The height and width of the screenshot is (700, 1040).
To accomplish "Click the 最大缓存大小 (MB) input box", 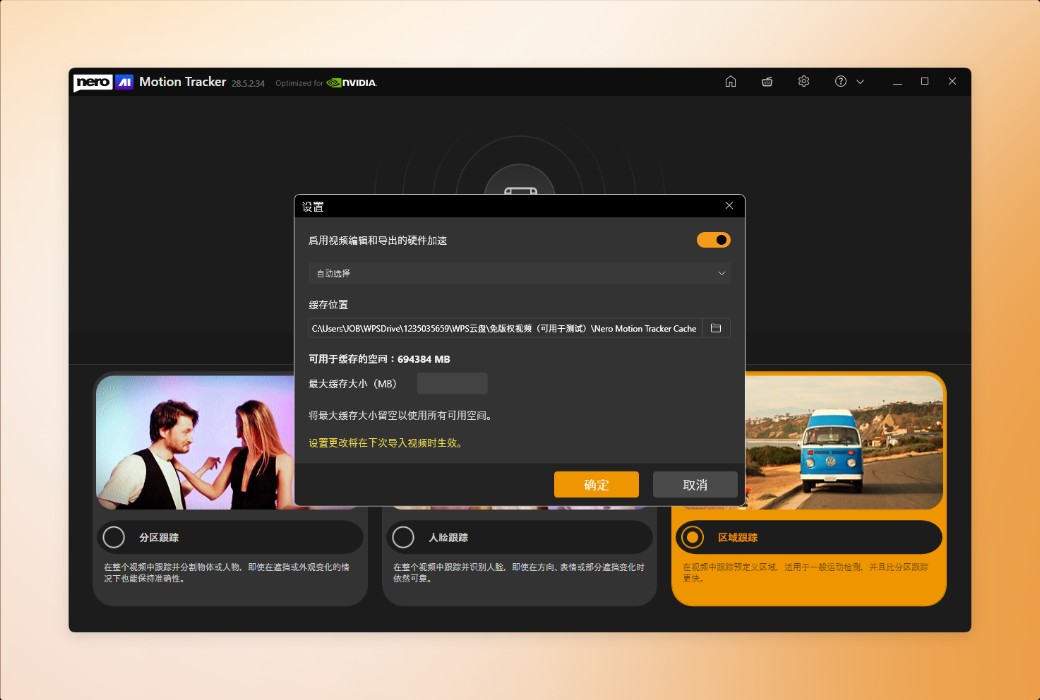I will [452, 382].
